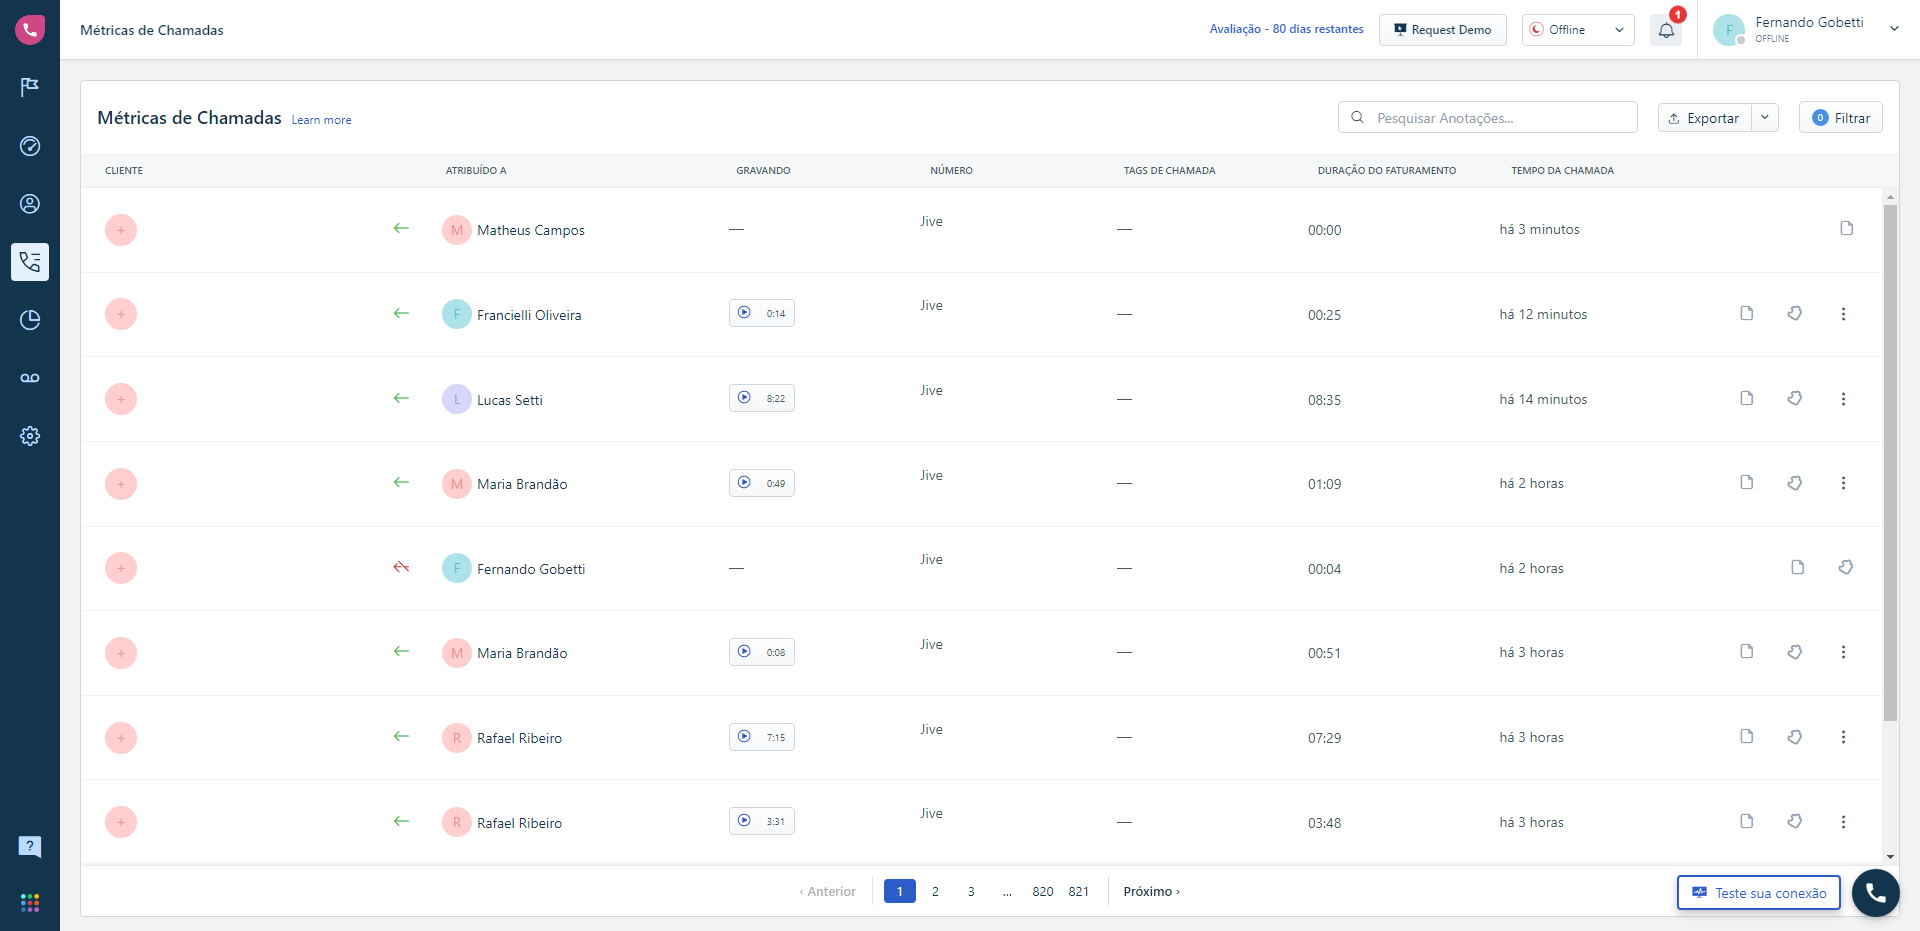Screen dimensions: 1920x931
Task: Click the Request Demo button
Action: click(1442, 30)
